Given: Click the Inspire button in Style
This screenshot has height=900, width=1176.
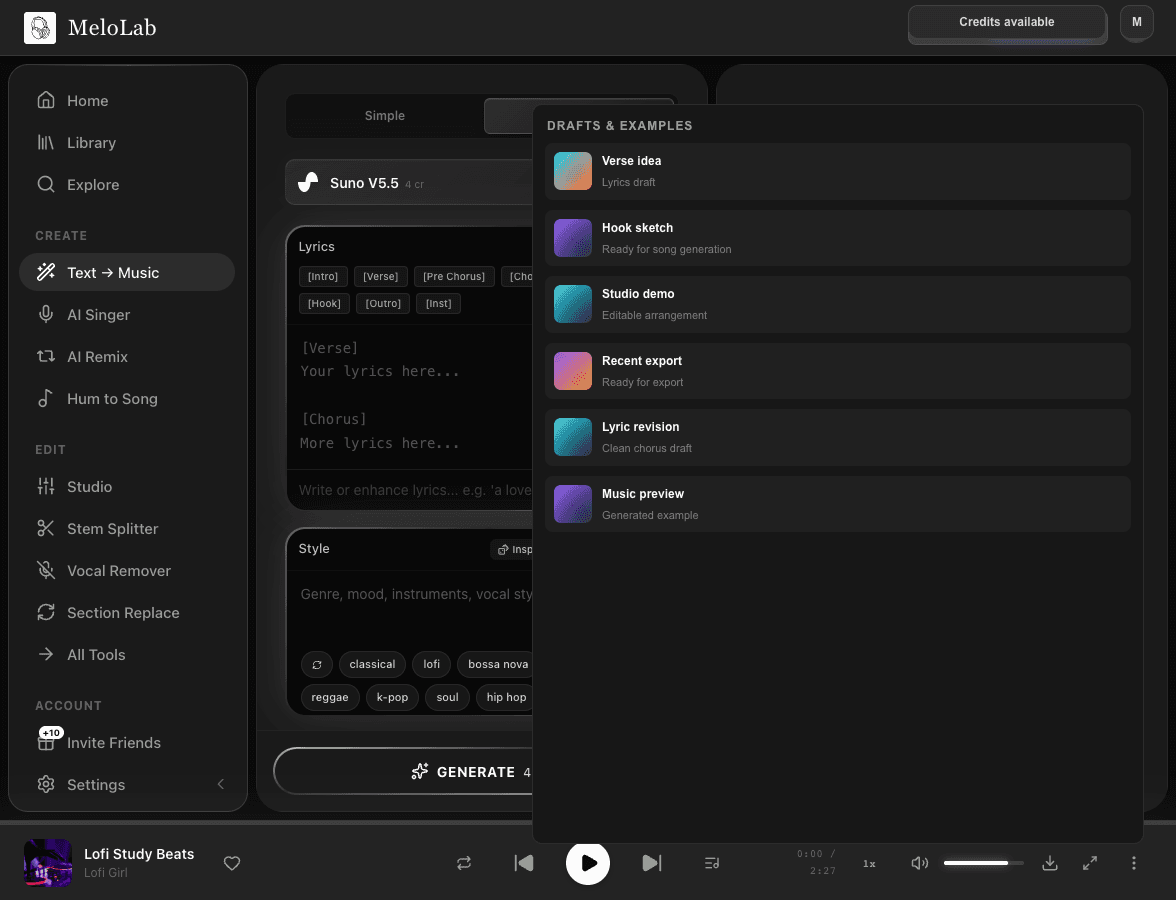Looking at the screenshot, I should click(x=513, y=550).
